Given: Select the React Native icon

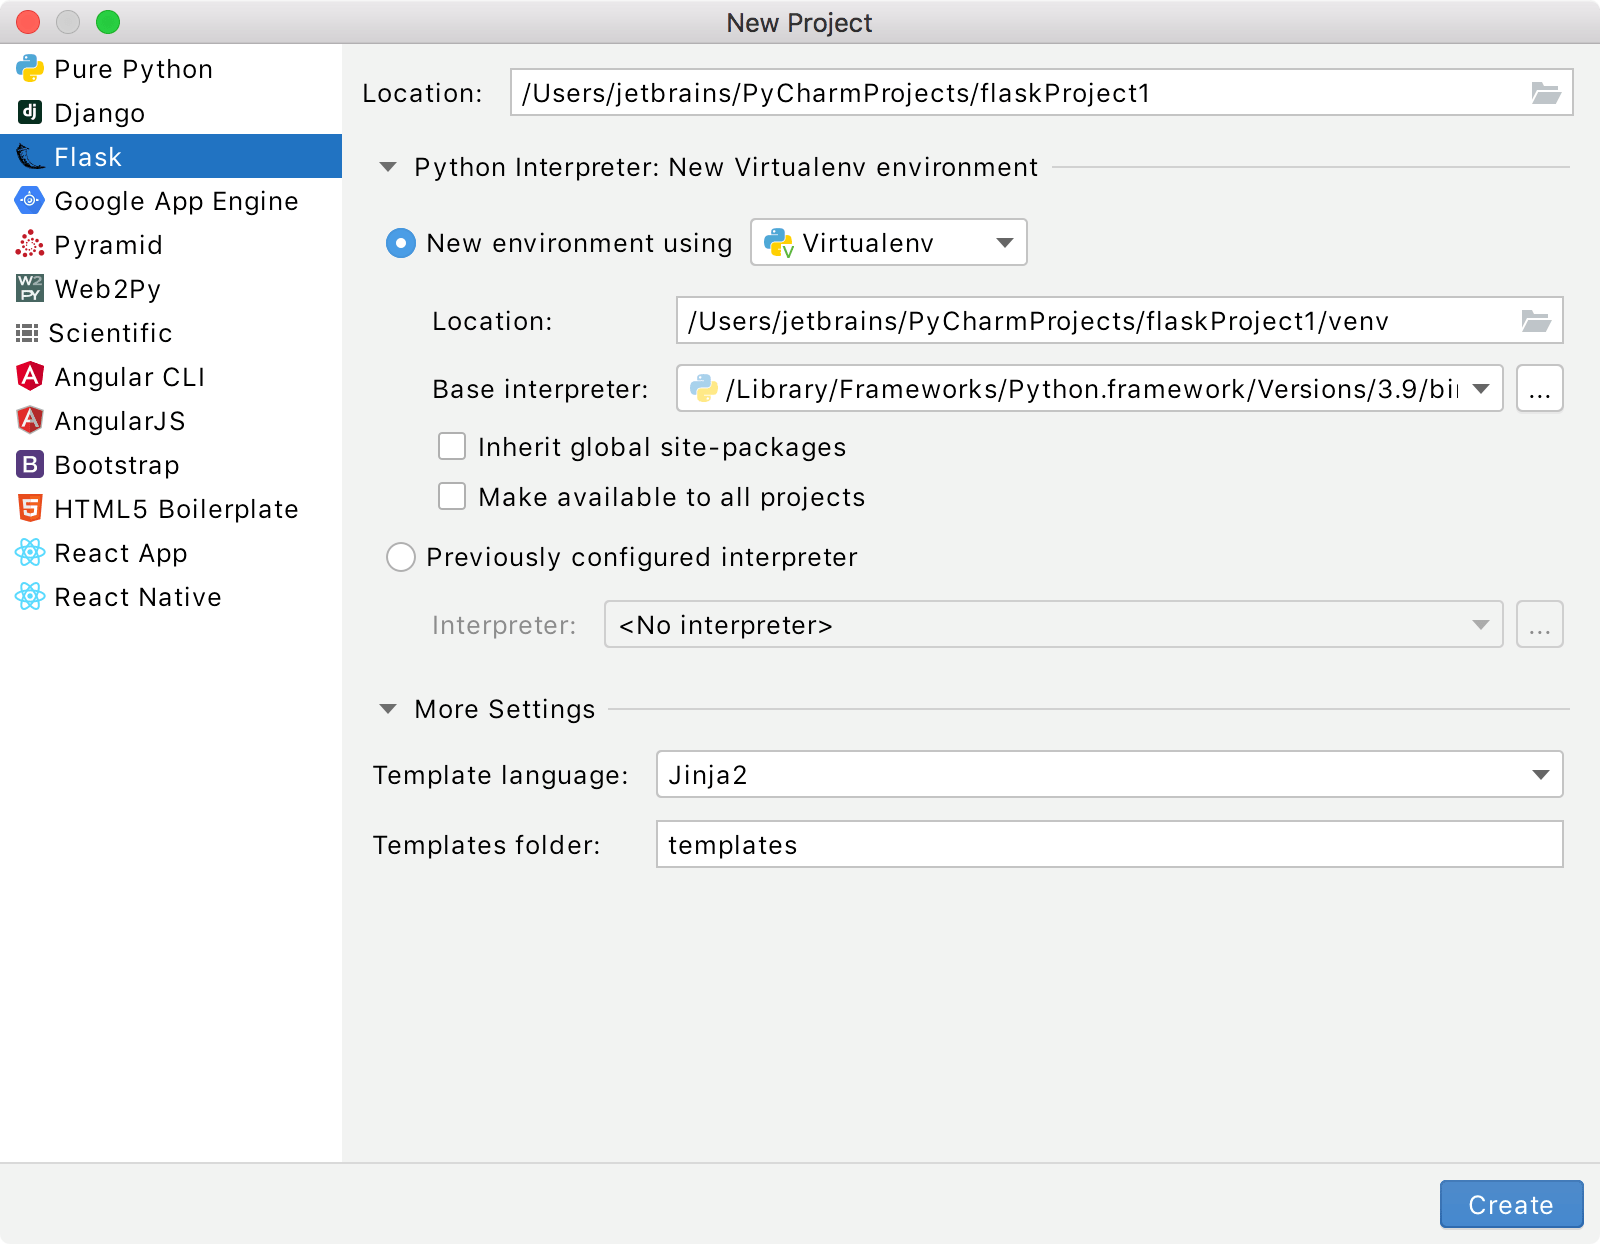Looking at the screenshot, I should pyautogui.click(x=29, y=596).
